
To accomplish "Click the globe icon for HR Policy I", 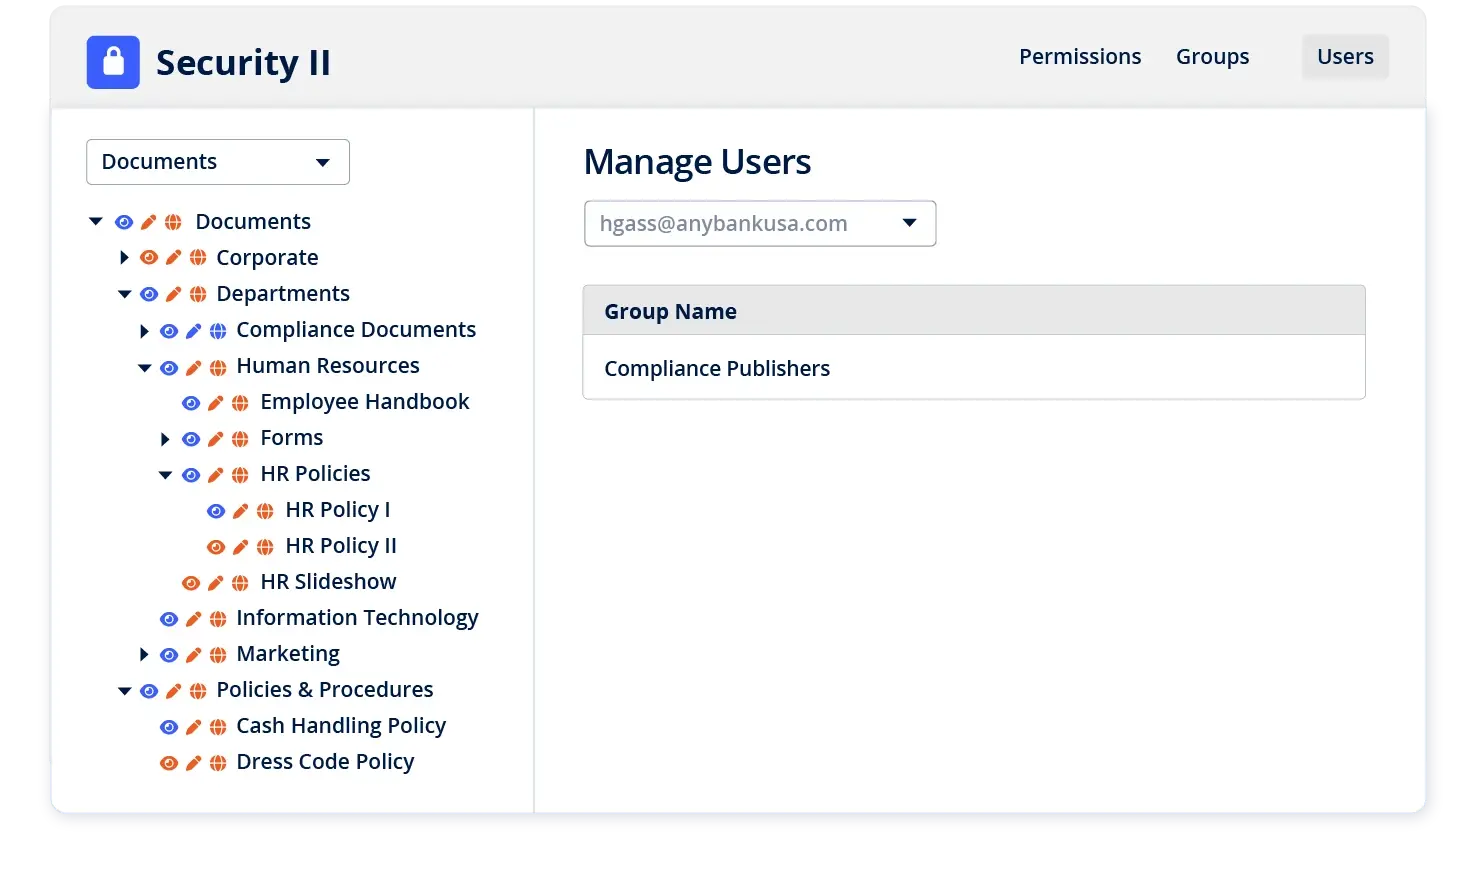I will (x=265, y=510).
